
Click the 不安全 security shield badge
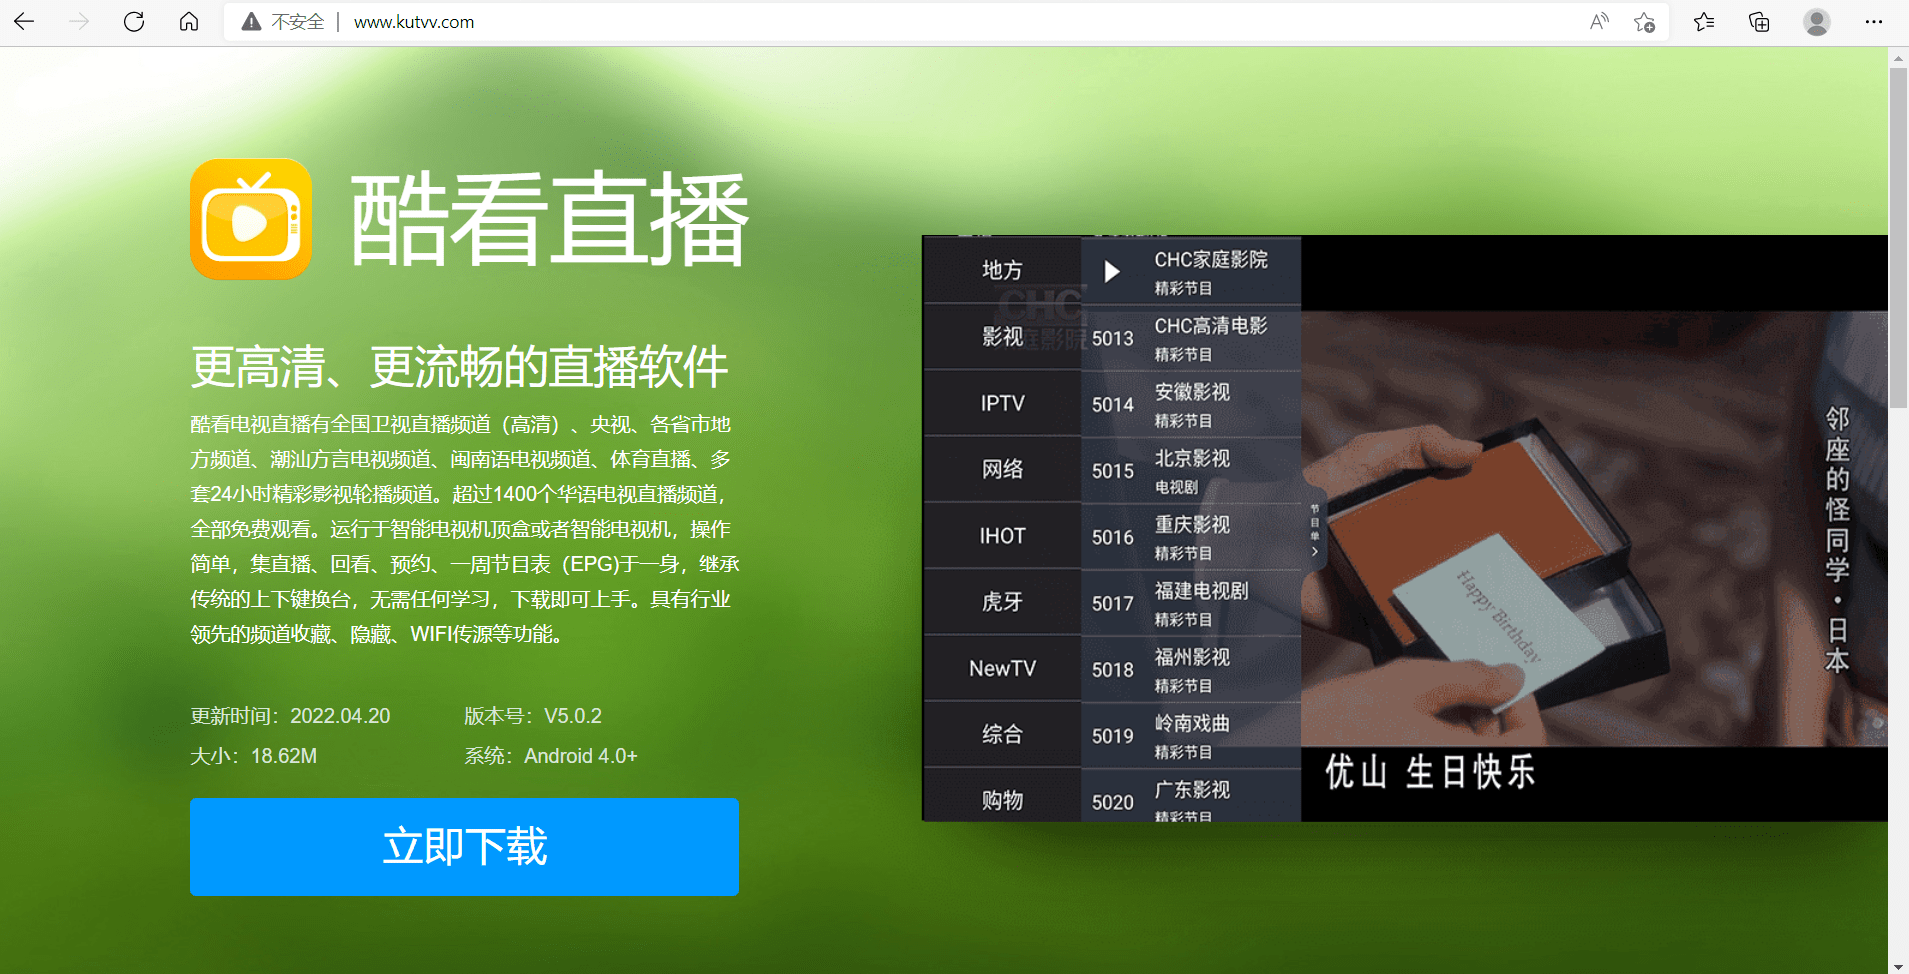tap(283, 21)
